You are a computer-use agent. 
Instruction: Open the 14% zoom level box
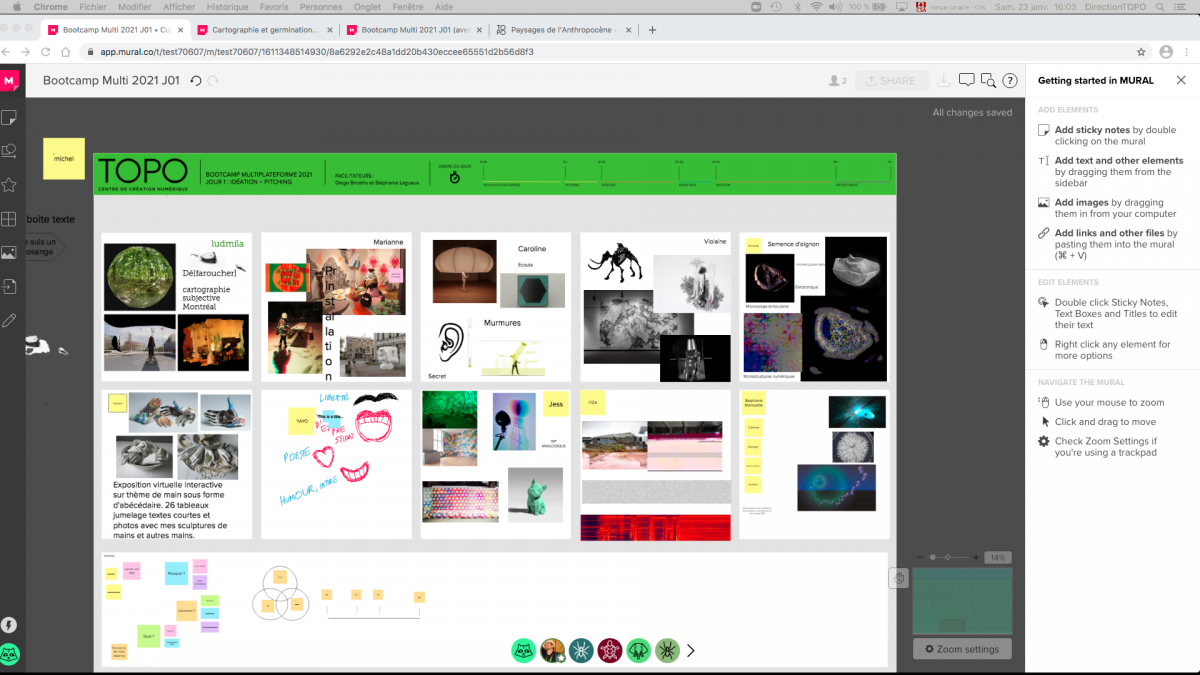point(998,557)
